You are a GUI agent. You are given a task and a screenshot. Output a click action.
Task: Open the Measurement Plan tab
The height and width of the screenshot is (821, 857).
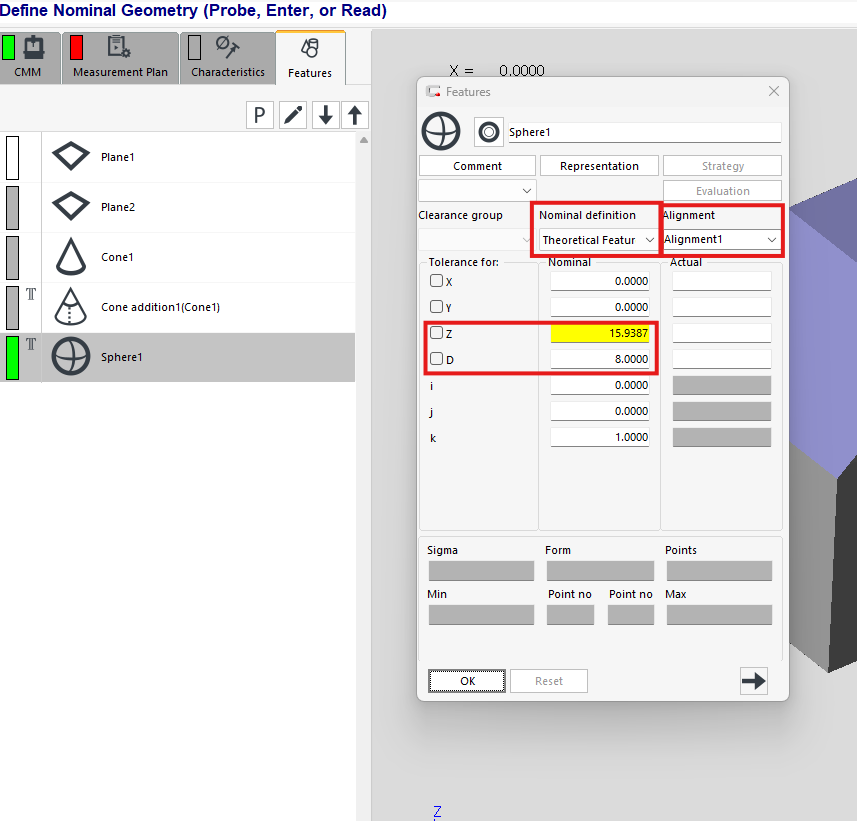120,59
